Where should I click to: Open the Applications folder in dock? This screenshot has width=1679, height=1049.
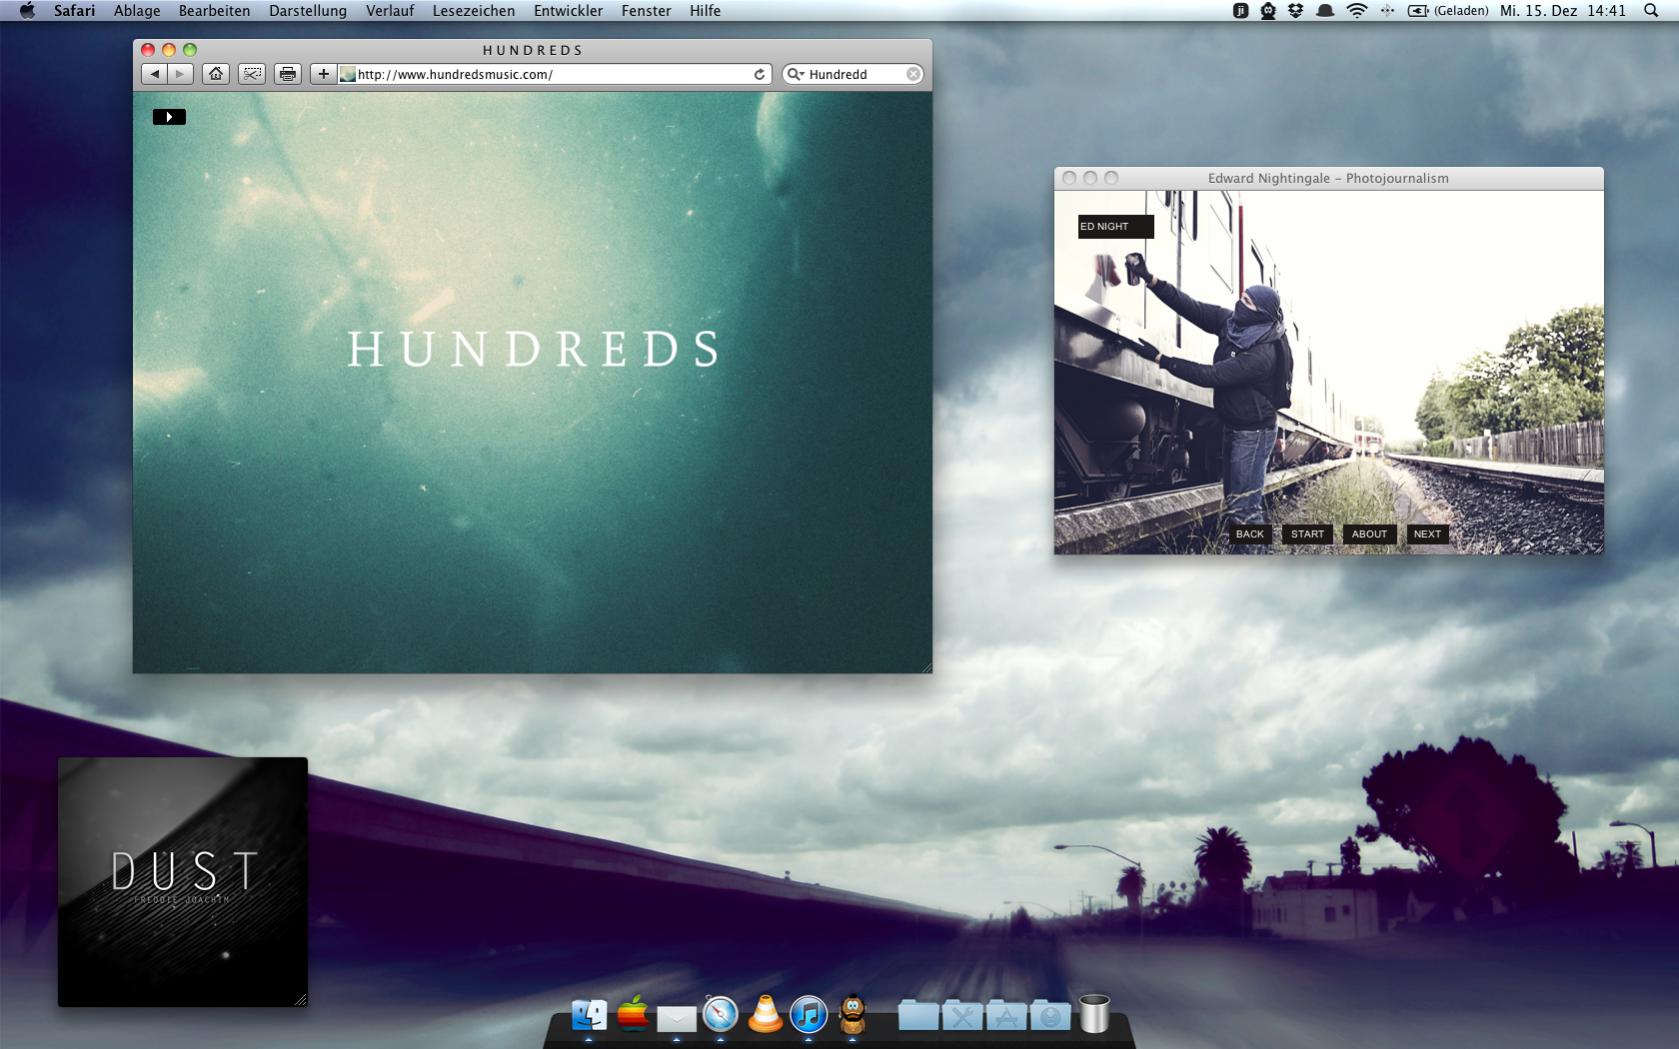[x=1006, y=1015]
